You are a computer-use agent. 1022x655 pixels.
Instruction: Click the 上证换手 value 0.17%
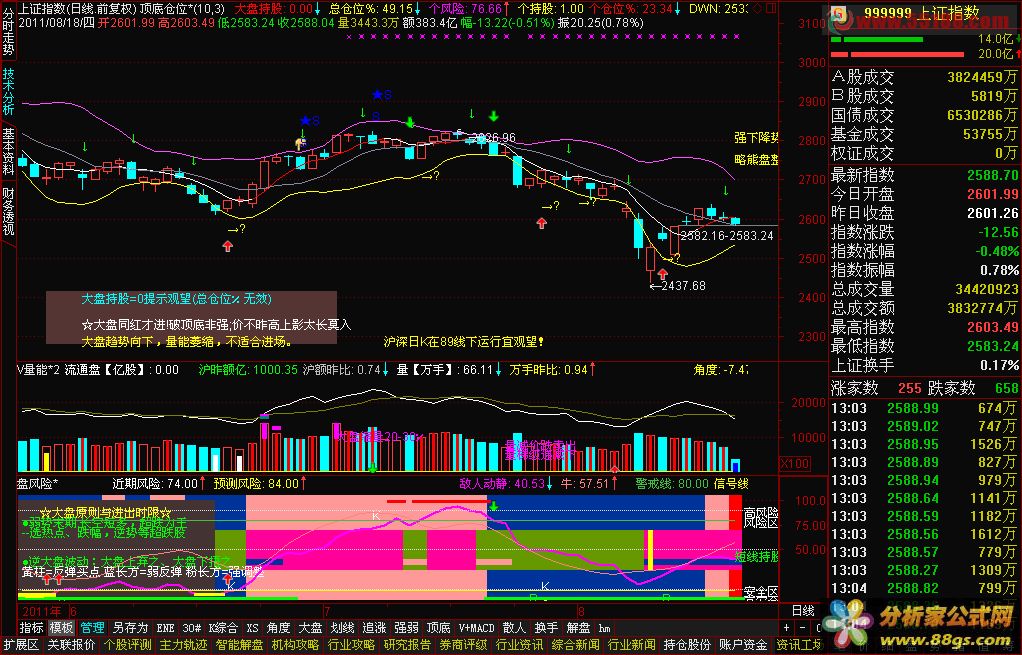[999, 365]
